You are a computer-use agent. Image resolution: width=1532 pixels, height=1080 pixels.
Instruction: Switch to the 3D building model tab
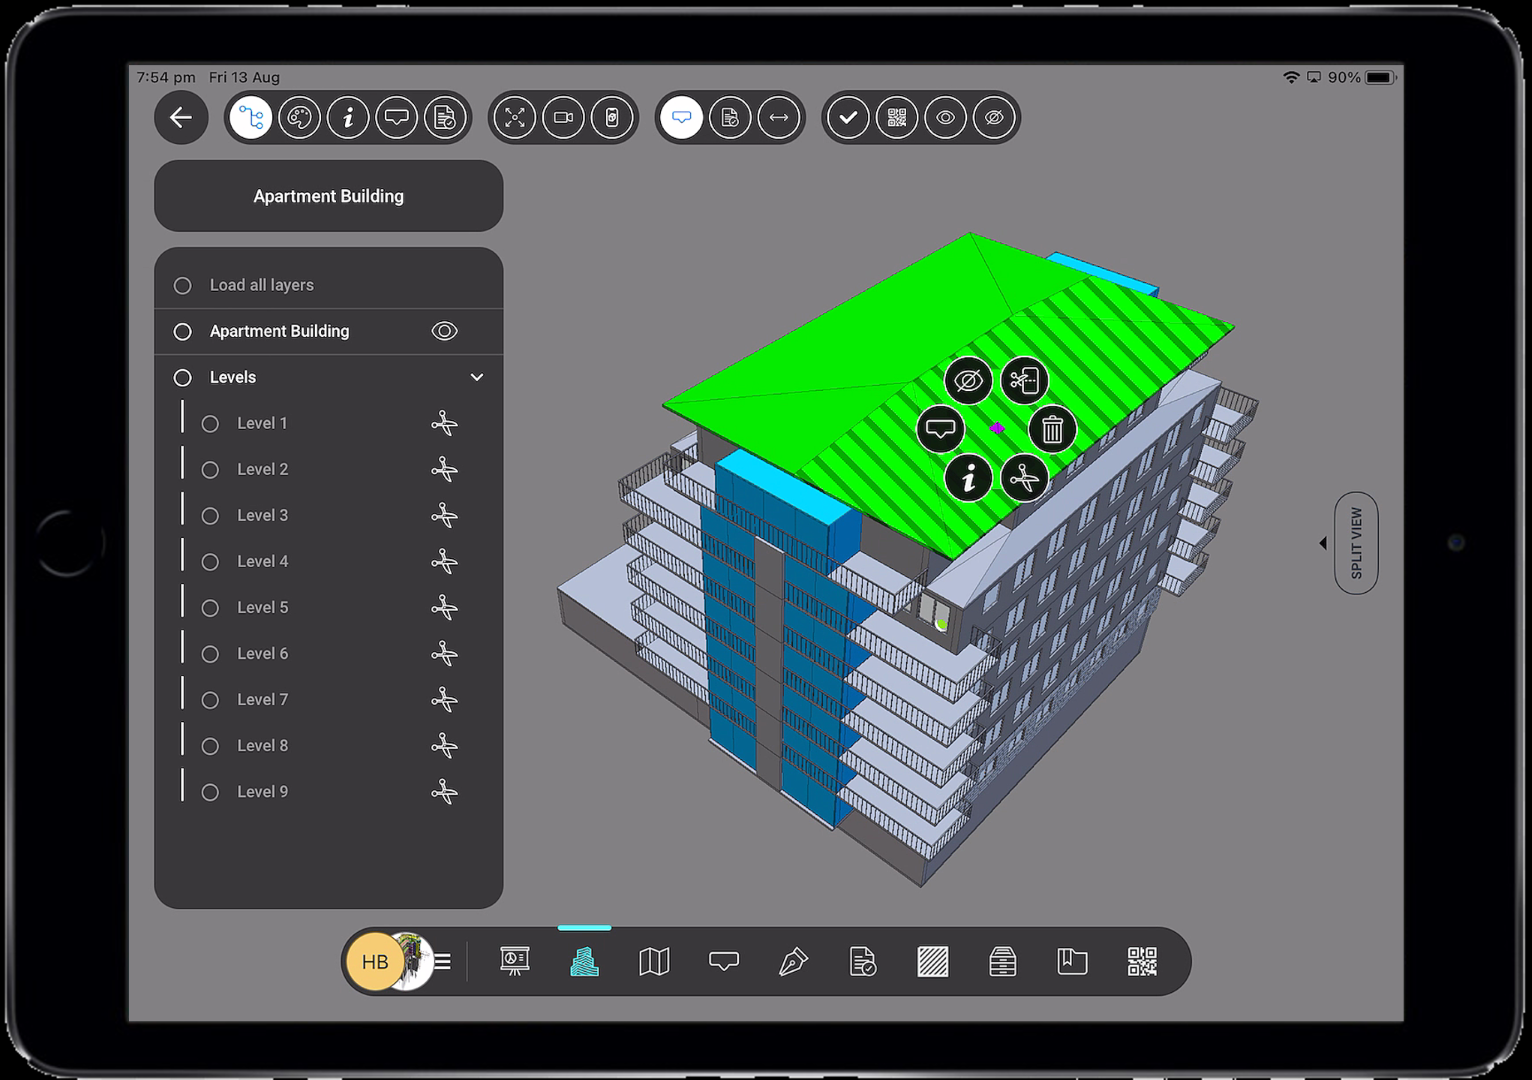coord(584,962)
